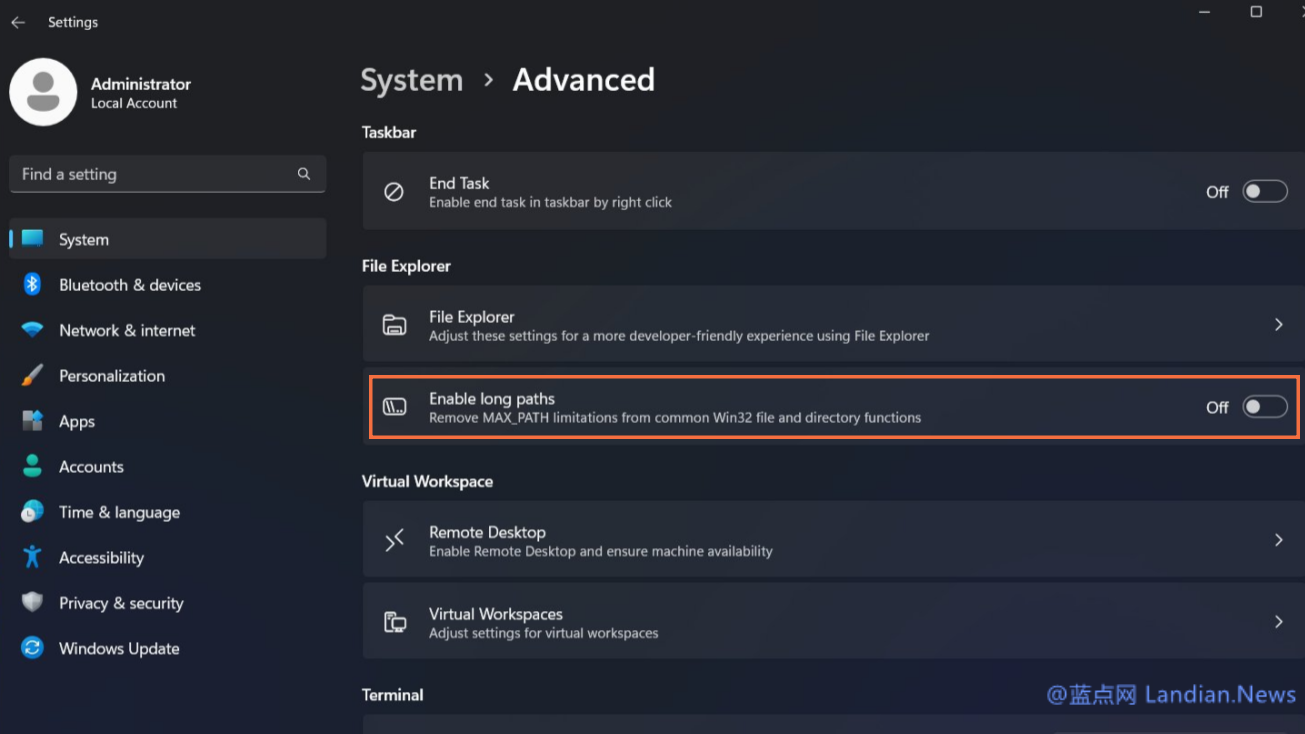Click the Virtual Workspaces icon
1305x734 pixels.
coord(394,622)
